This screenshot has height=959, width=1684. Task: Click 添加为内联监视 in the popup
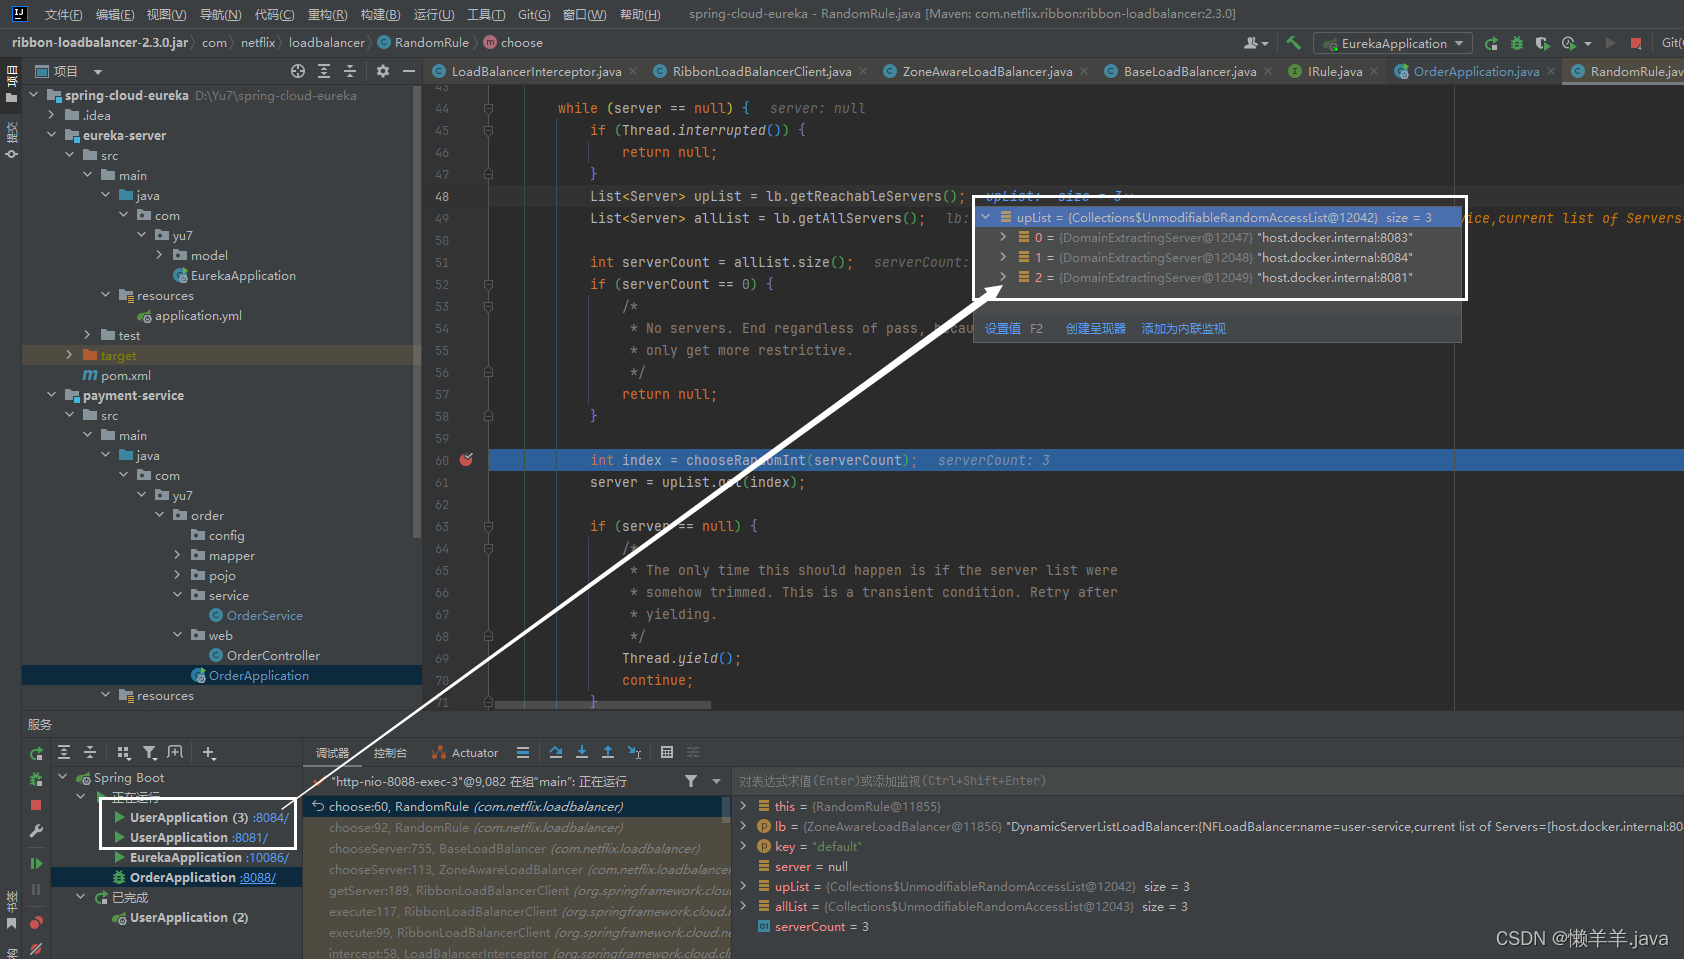(1183, 328)
